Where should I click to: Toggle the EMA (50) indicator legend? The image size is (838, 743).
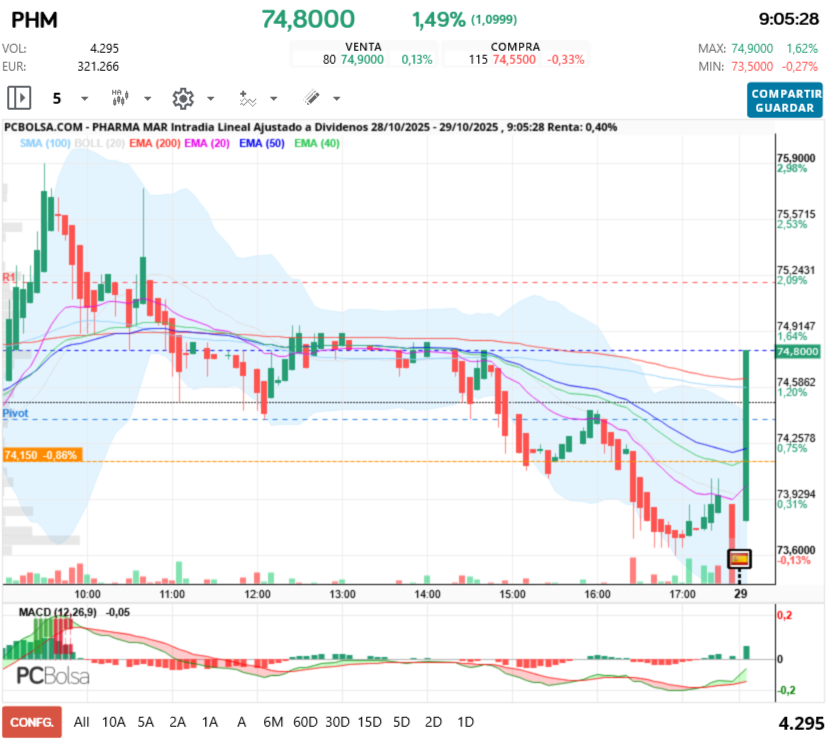[262, 144]
